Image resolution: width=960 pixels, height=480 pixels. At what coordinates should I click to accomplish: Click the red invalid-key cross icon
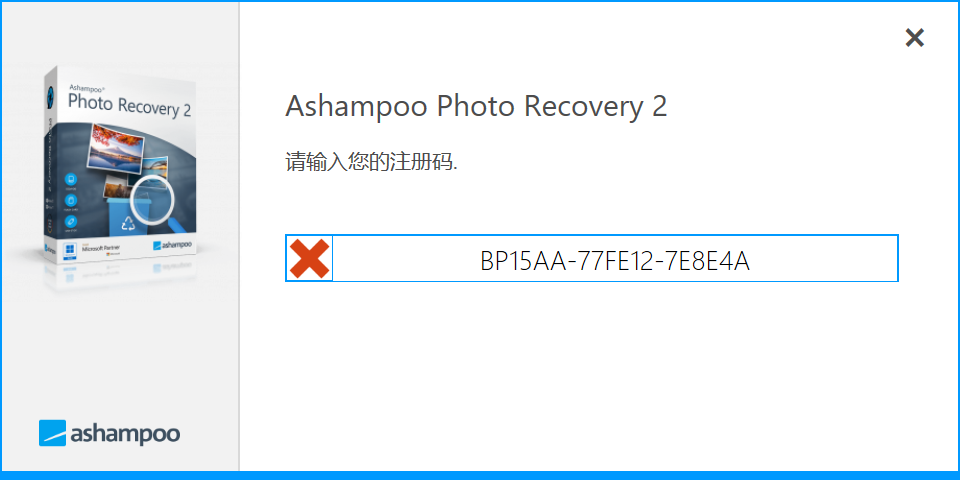pyautogui.click(x=309, y=258)
